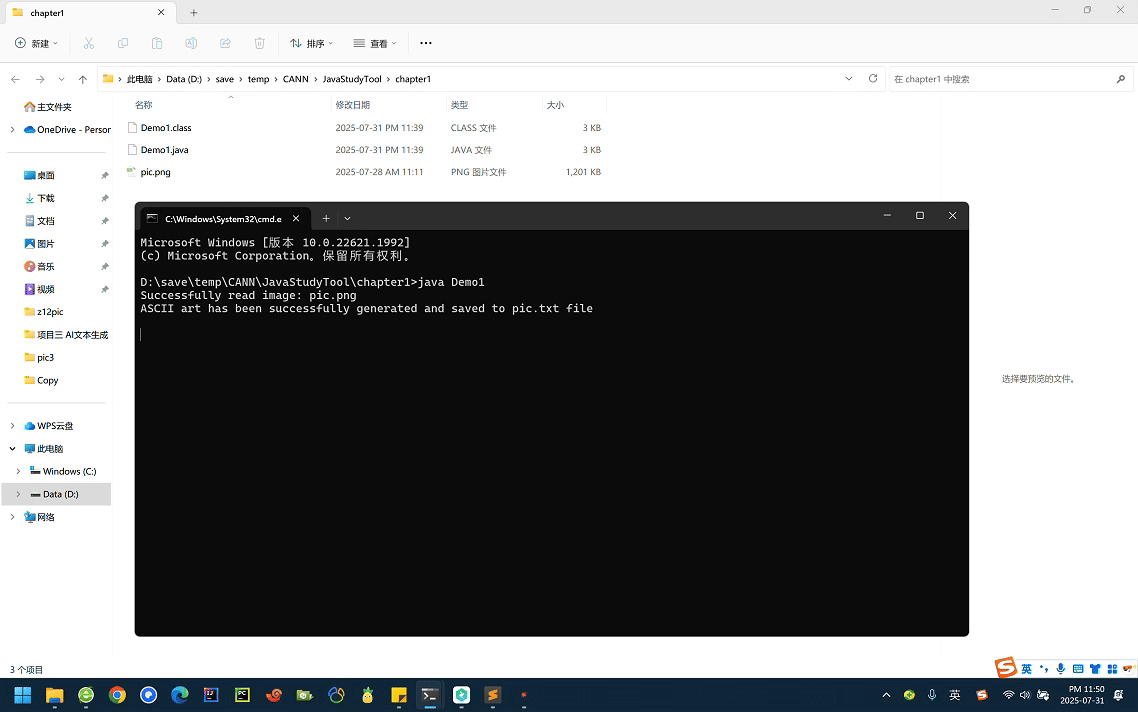
Task: Open the Sogou toolbox grid icon
Action: click(1112, 668)
